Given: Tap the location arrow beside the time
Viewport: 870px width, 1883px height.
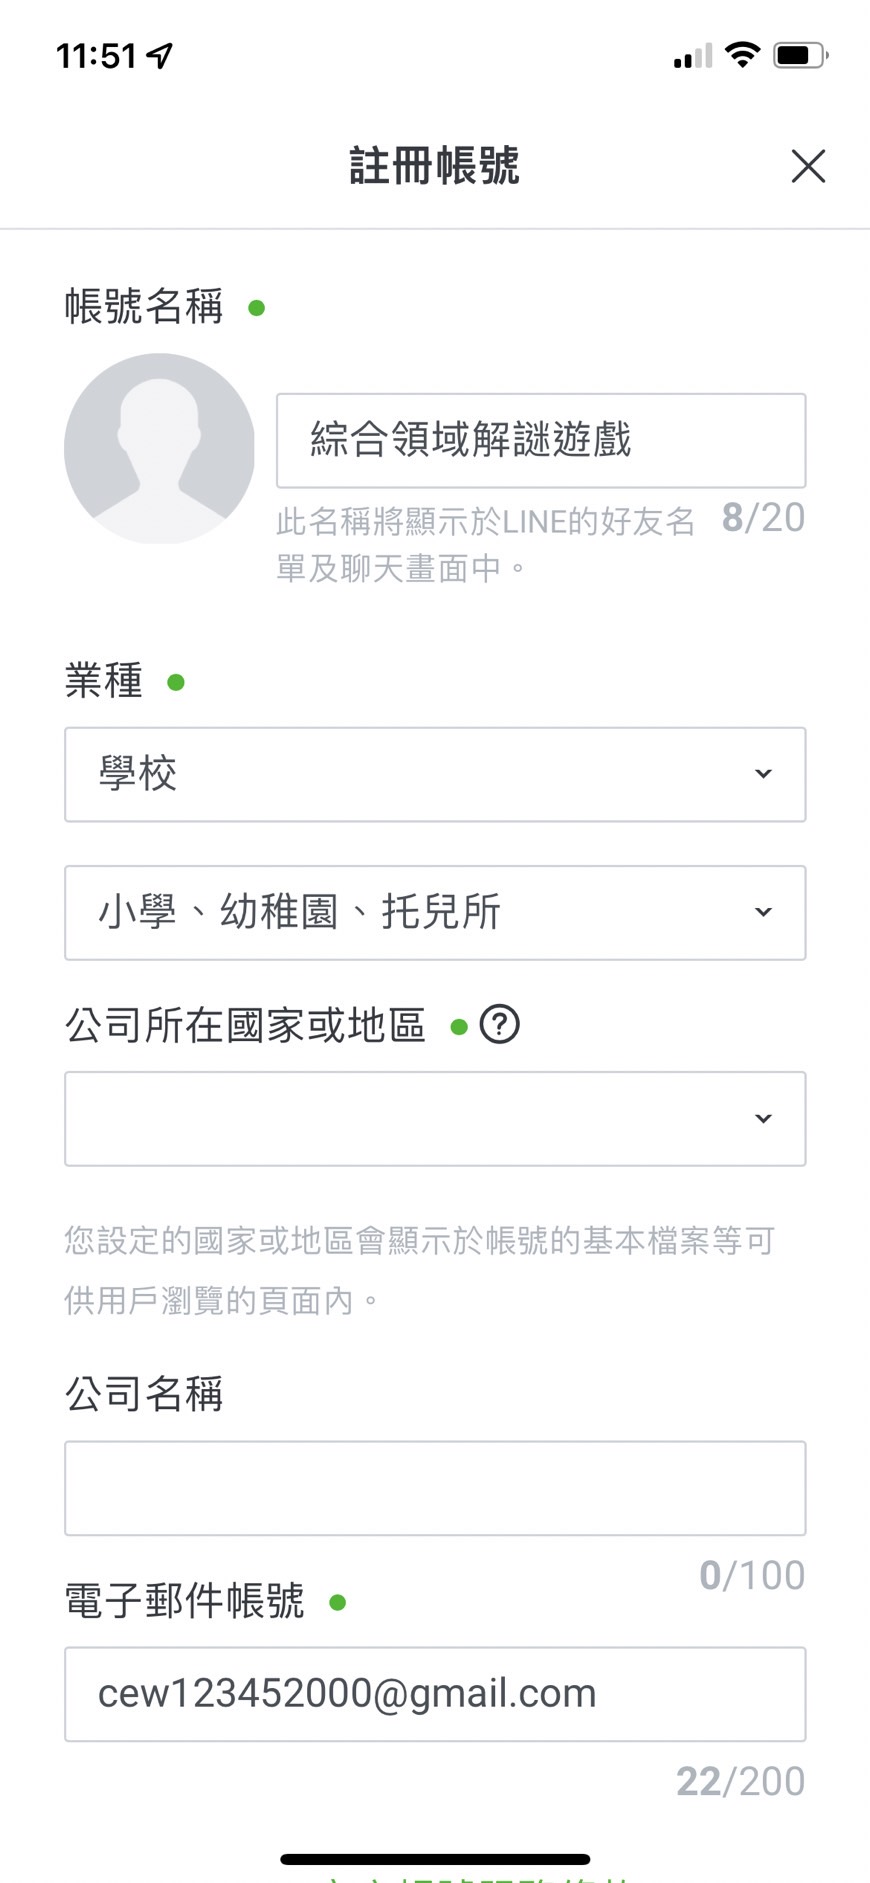Looking at the screenshot, I should click(160, 56).
